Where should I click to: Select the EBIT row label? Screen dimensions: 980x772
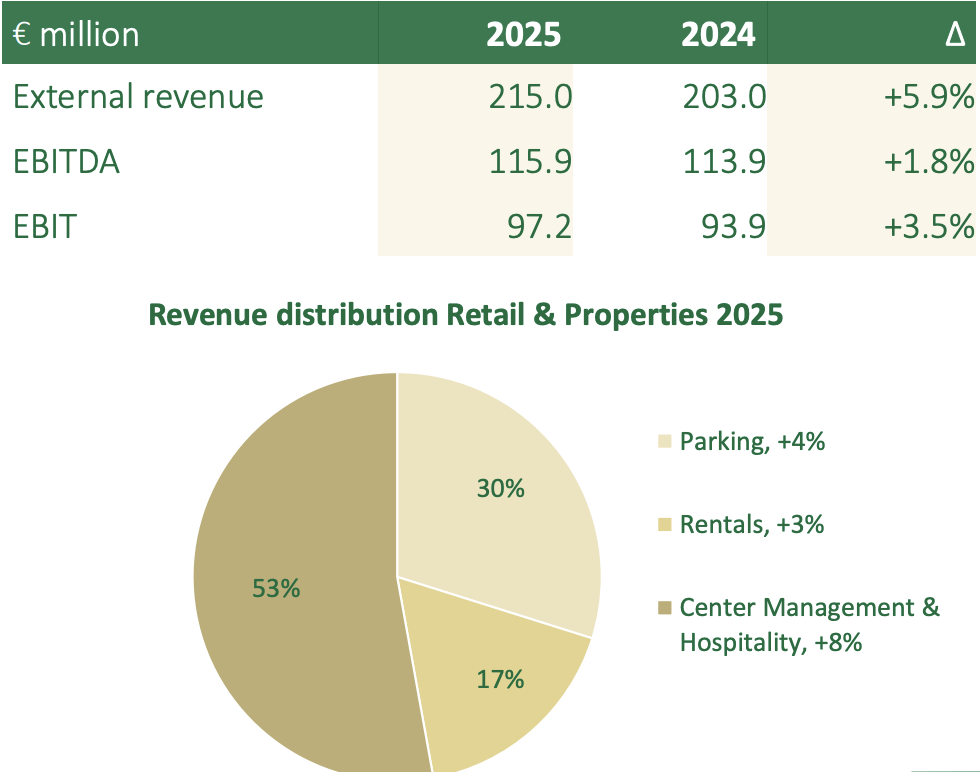[45, 226]
